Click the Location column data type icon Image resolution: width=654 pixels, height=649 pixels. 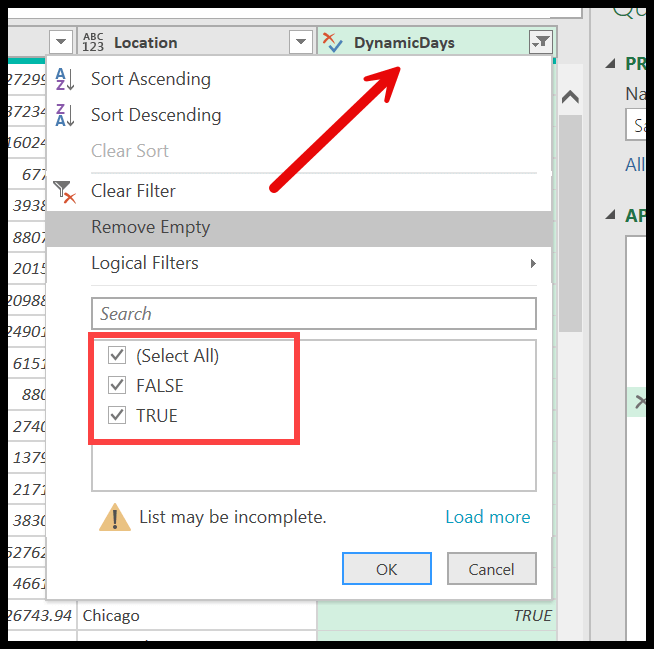(93, 42)
